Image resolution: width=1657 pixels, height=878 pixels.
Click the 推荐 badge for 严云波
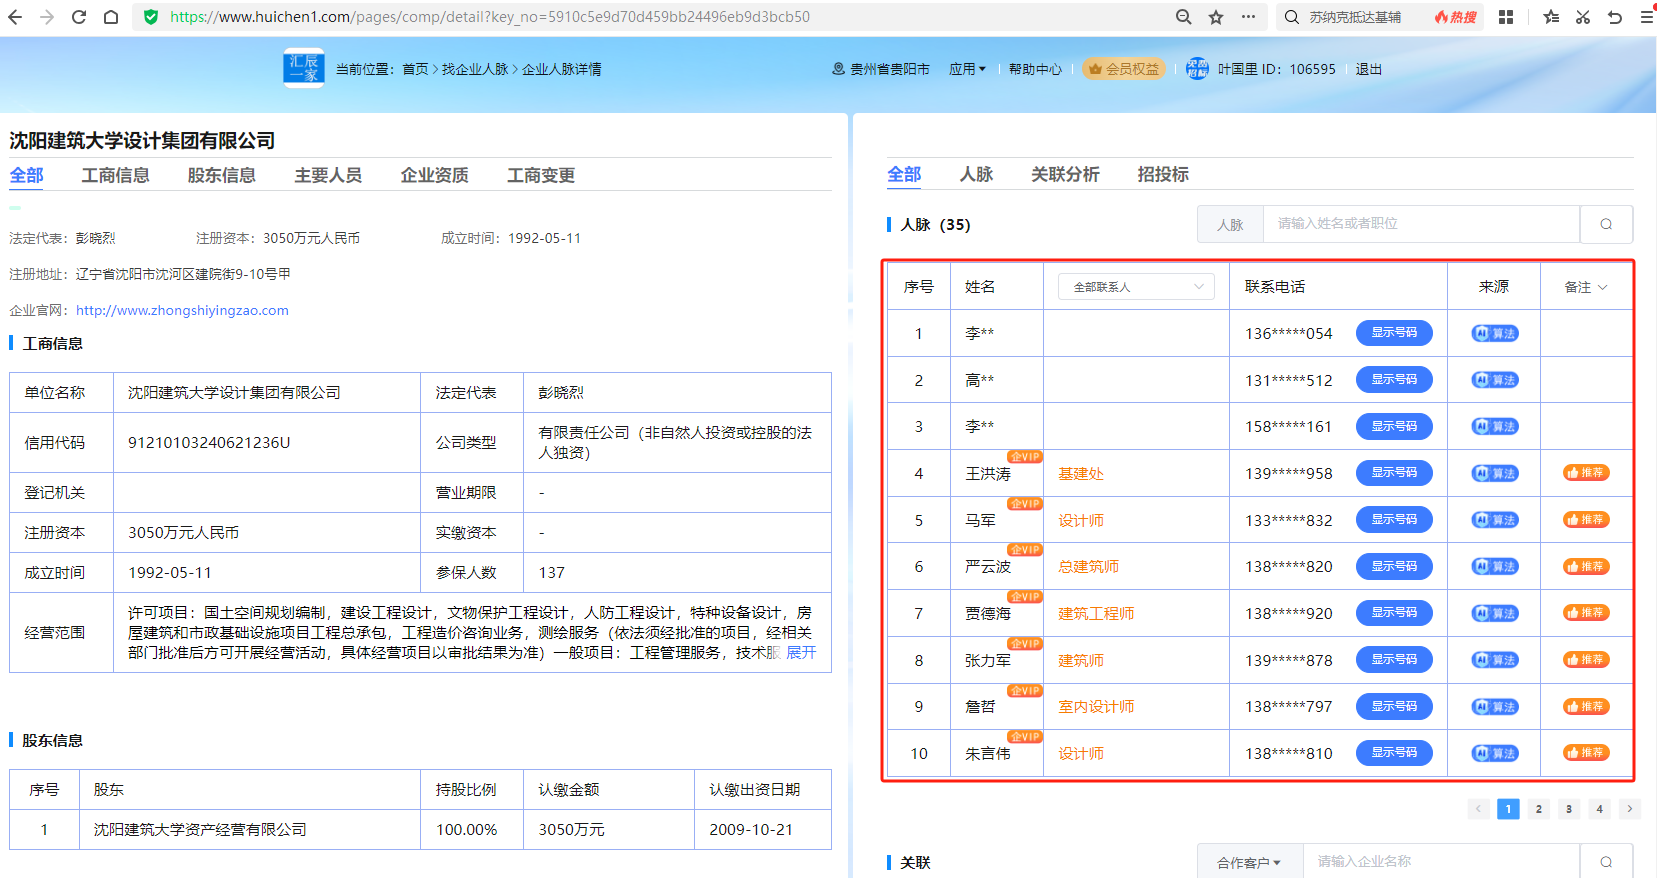pyautogui.click(x=1586, y=566)
